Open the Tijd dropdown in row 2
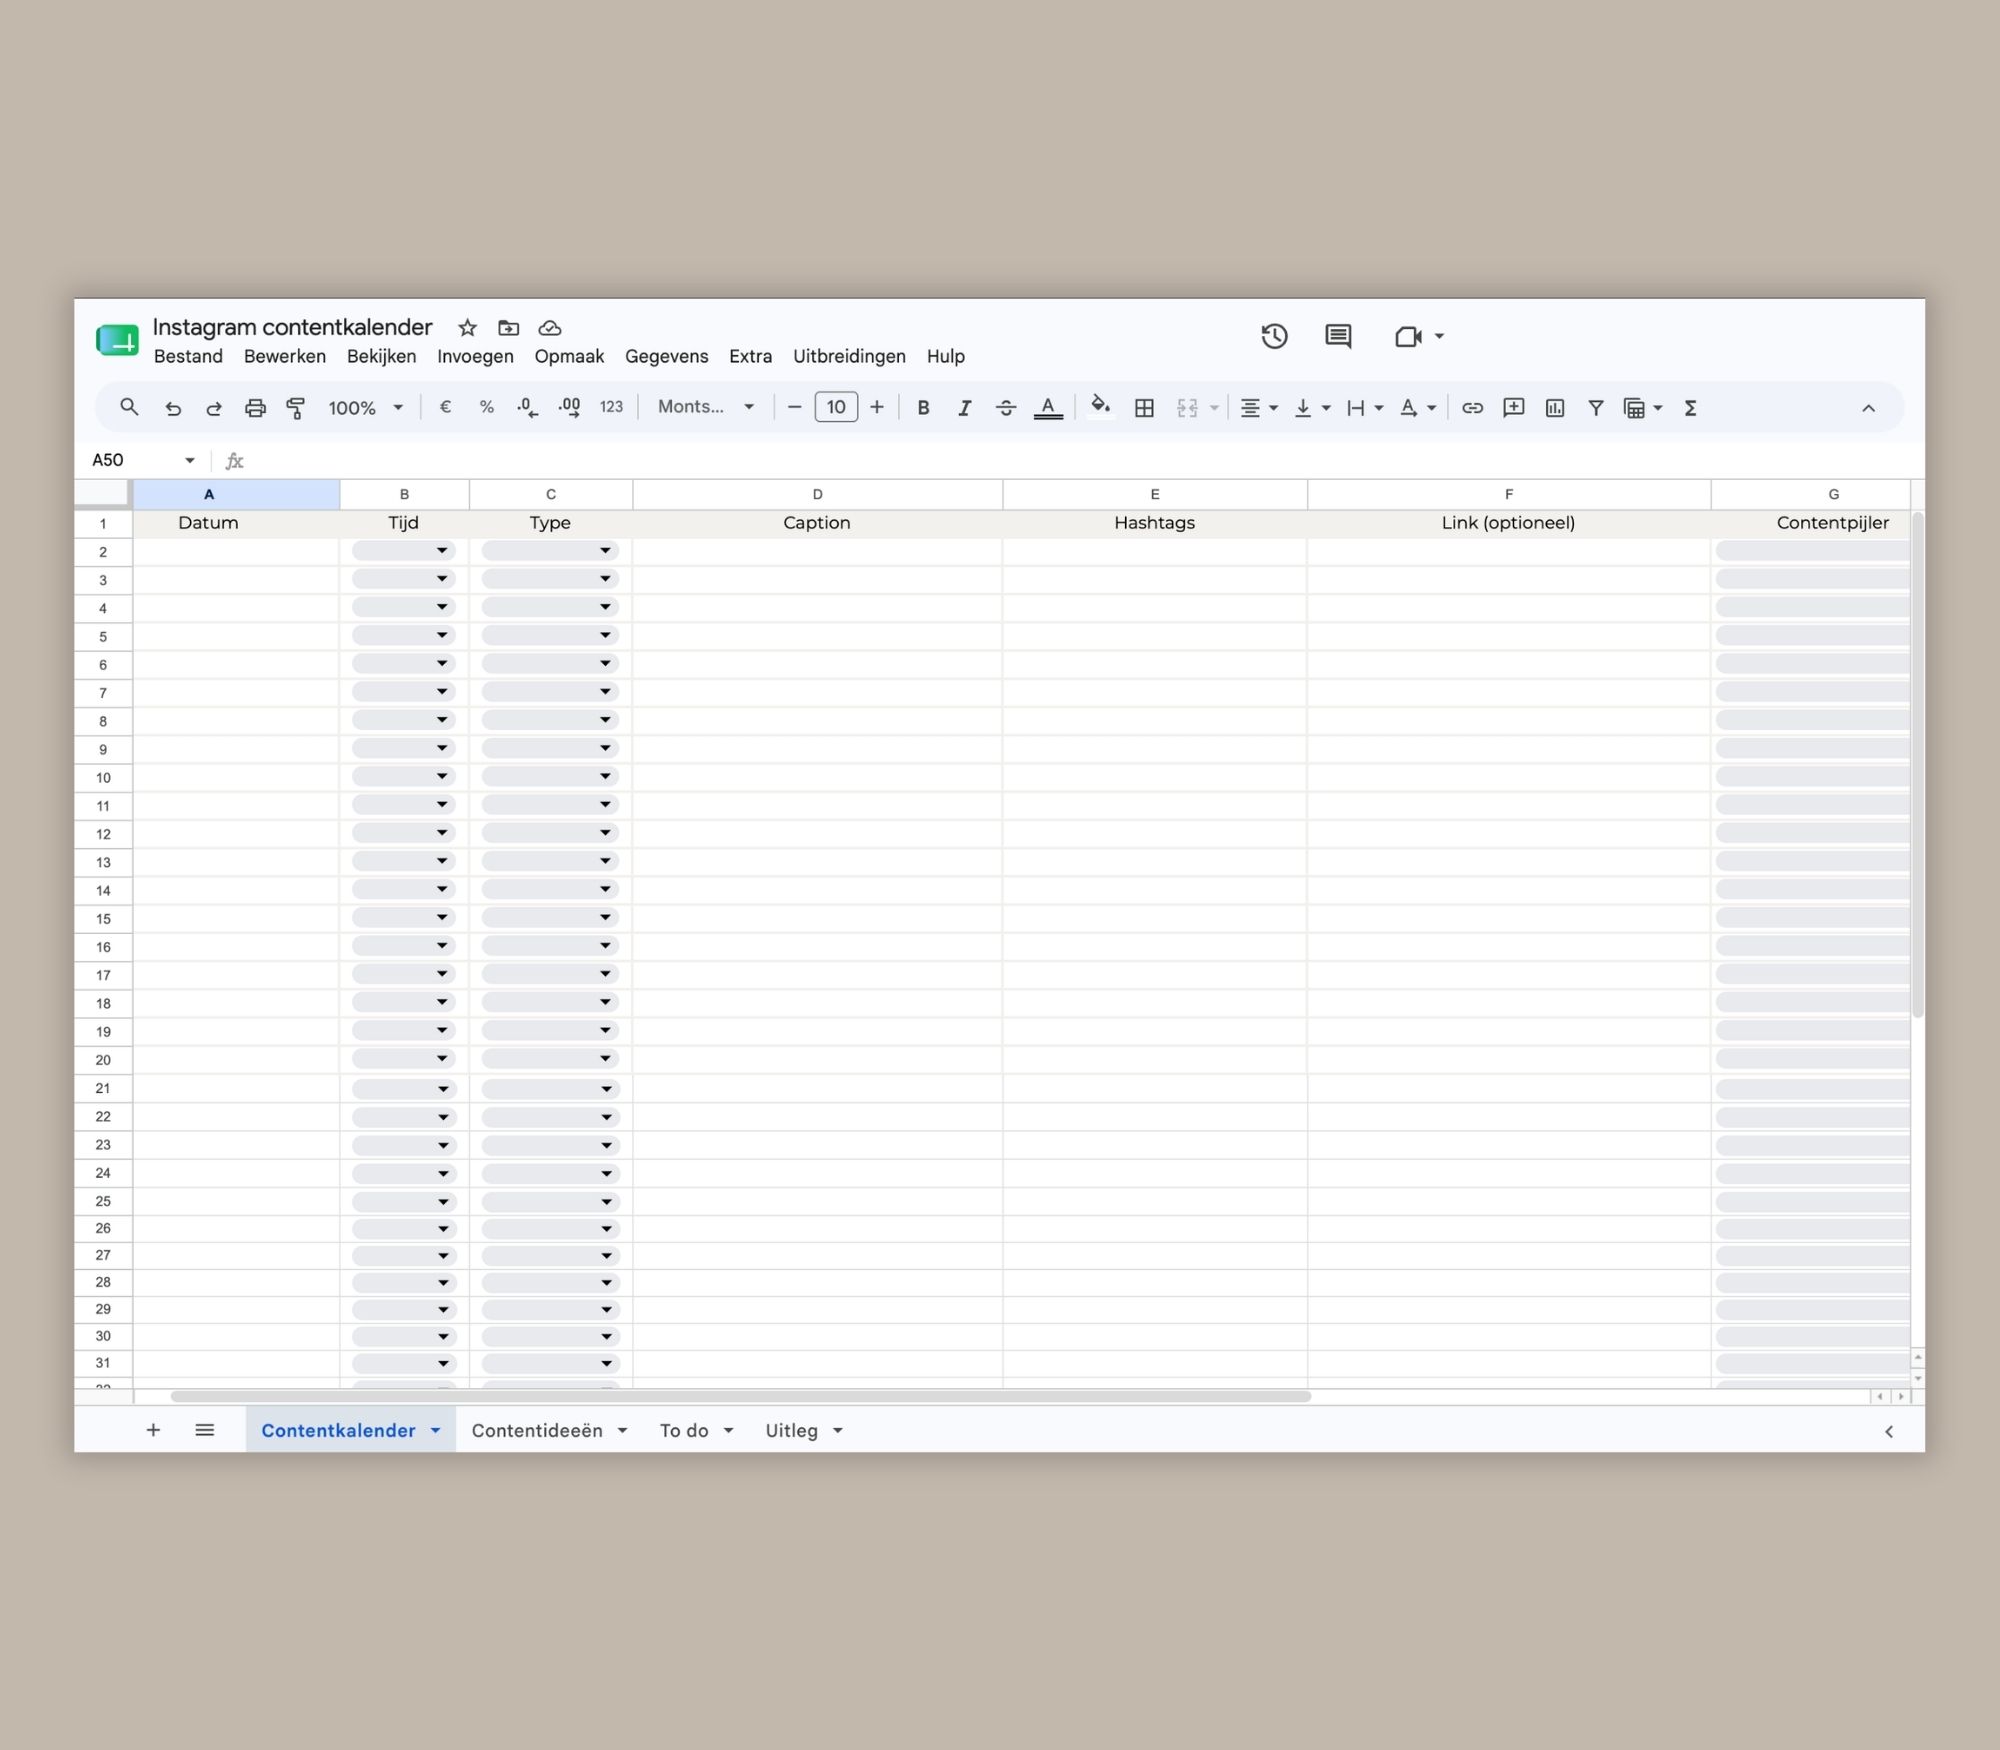Screen dimensions: 2000x1750 coord(404,551)
